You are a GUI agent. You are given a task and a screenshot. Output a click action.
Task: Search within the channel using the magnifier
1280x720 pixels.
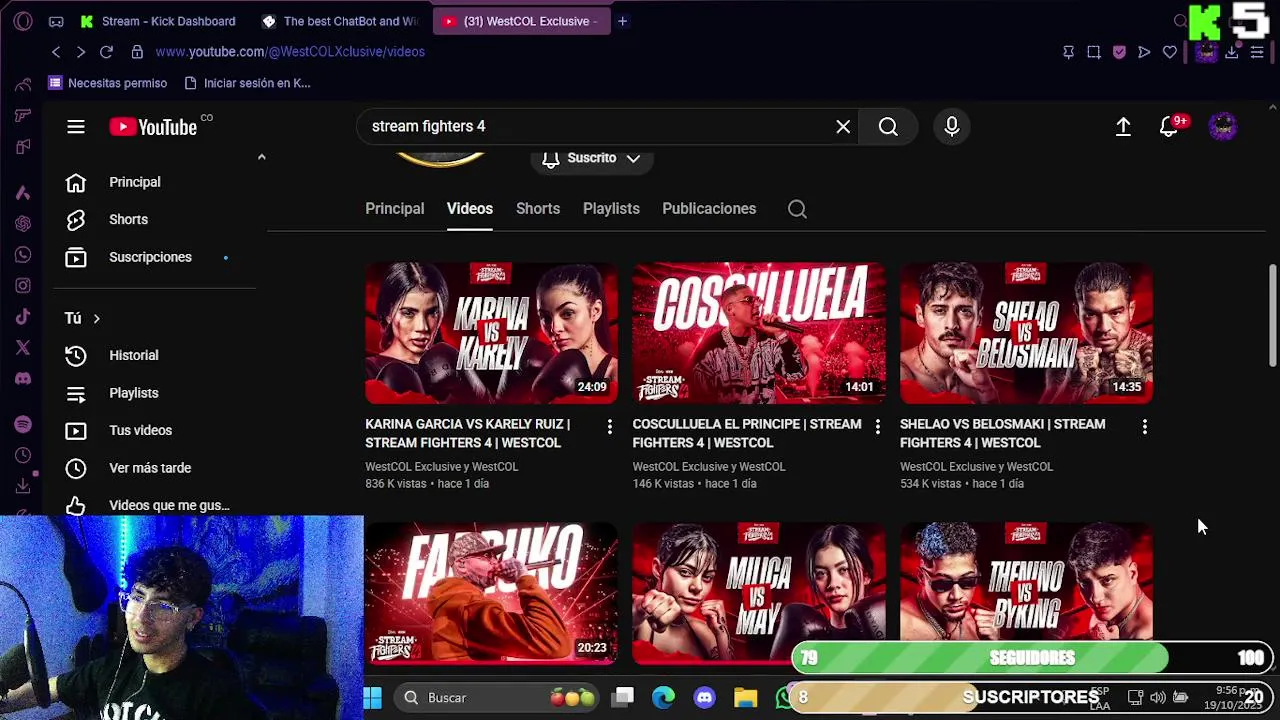pyautogui.click(x=797, y=209)
